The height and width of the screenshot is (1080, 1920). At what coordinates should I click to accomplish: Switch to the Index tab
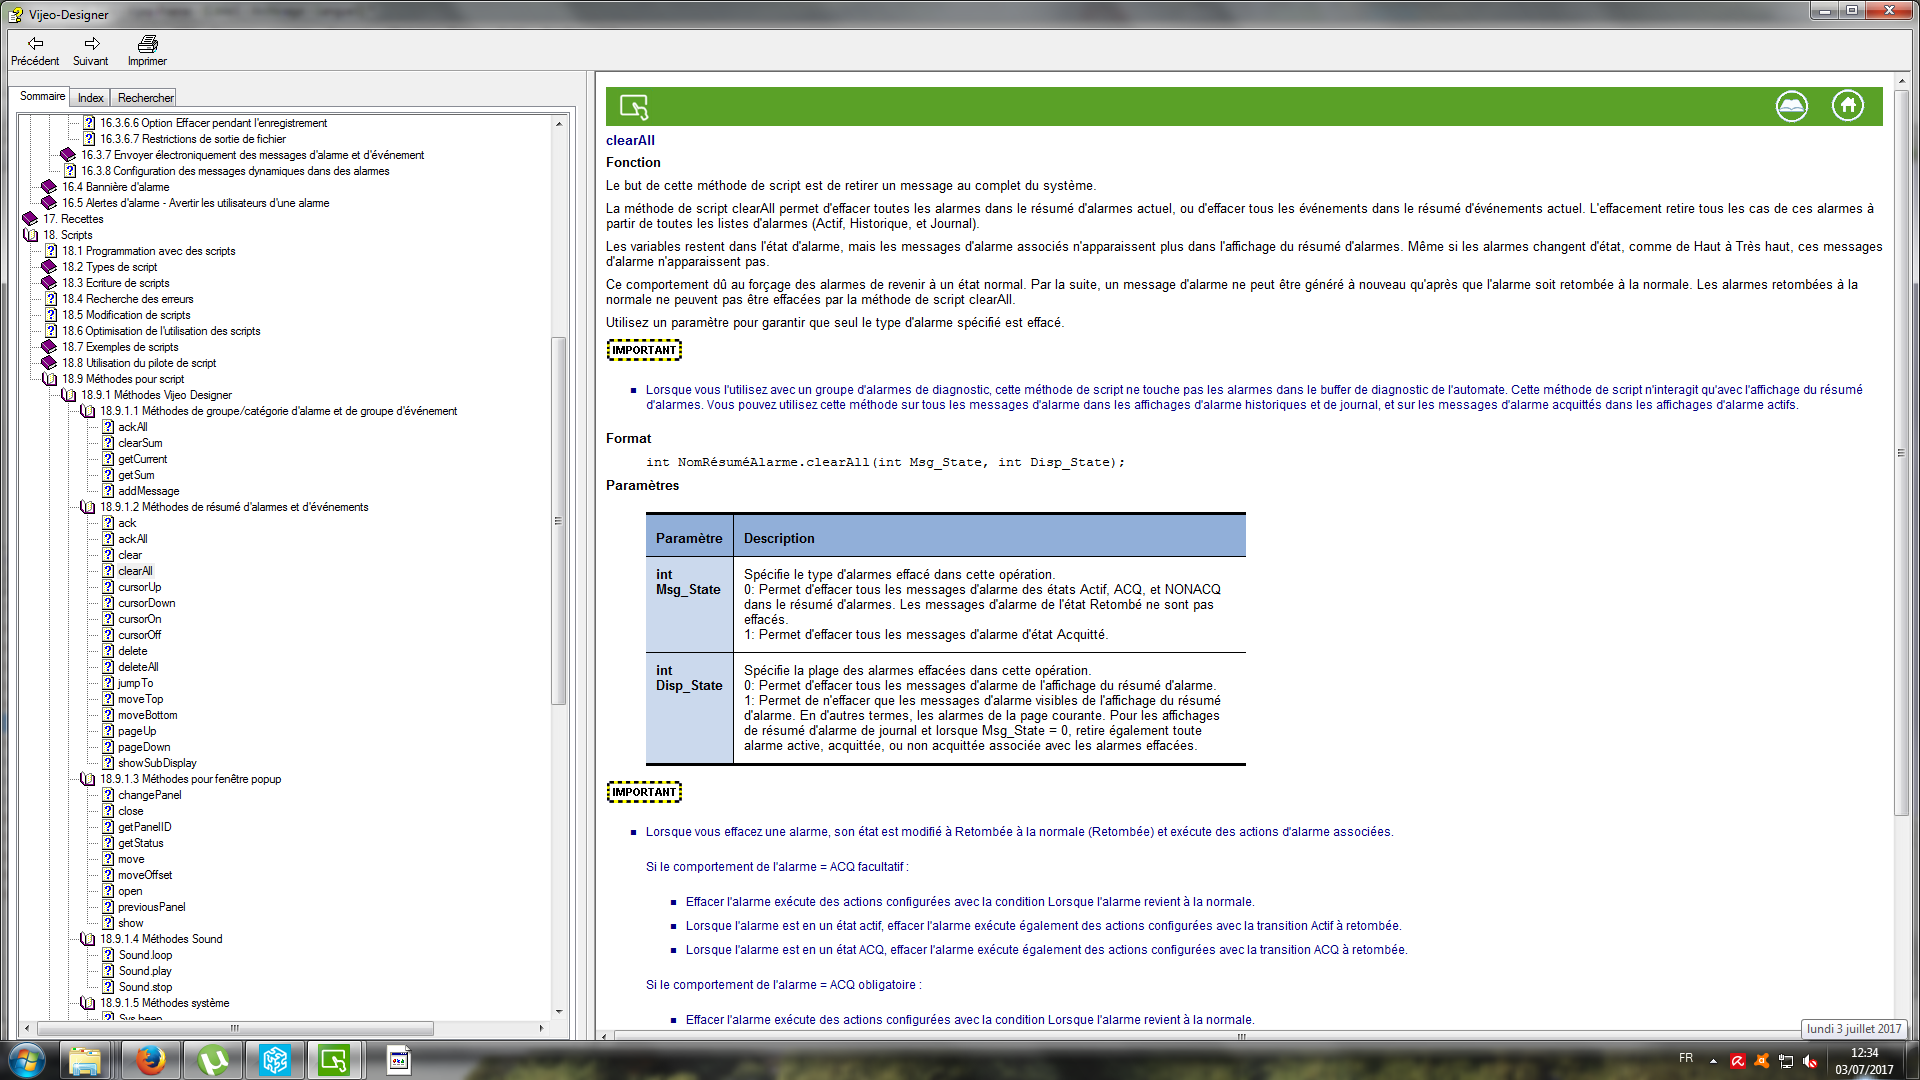[x=90, y=98]
